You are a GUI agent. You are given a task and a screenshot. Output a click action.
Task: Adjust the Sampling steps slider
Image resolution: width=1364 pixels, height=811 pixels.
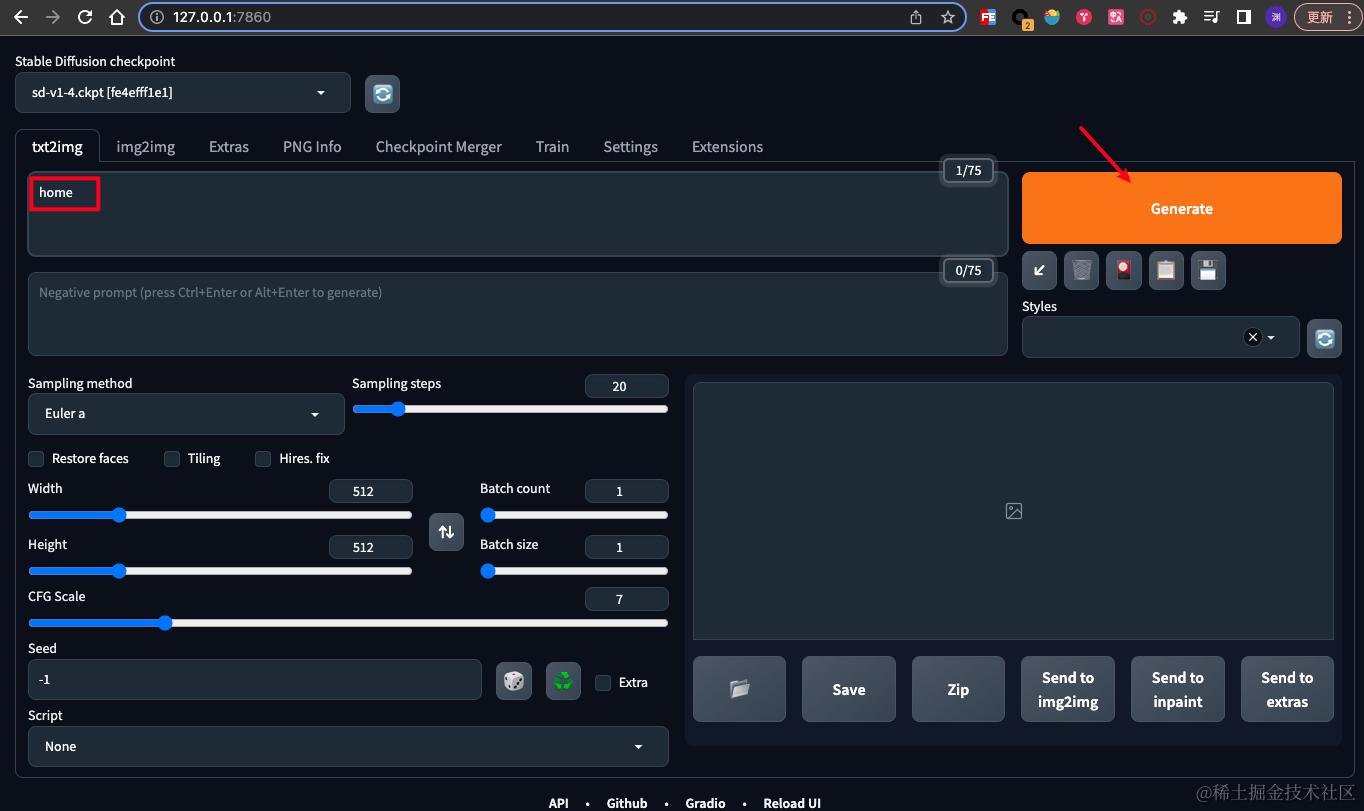(x=510, y=409)
